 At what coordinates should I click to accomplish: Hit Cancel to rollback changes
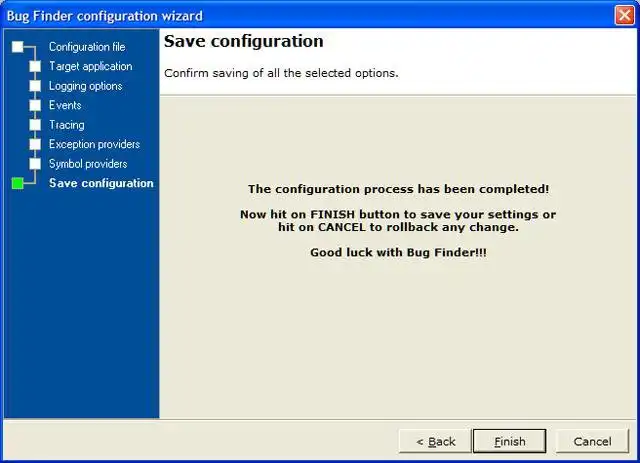(x=592, y=441)
